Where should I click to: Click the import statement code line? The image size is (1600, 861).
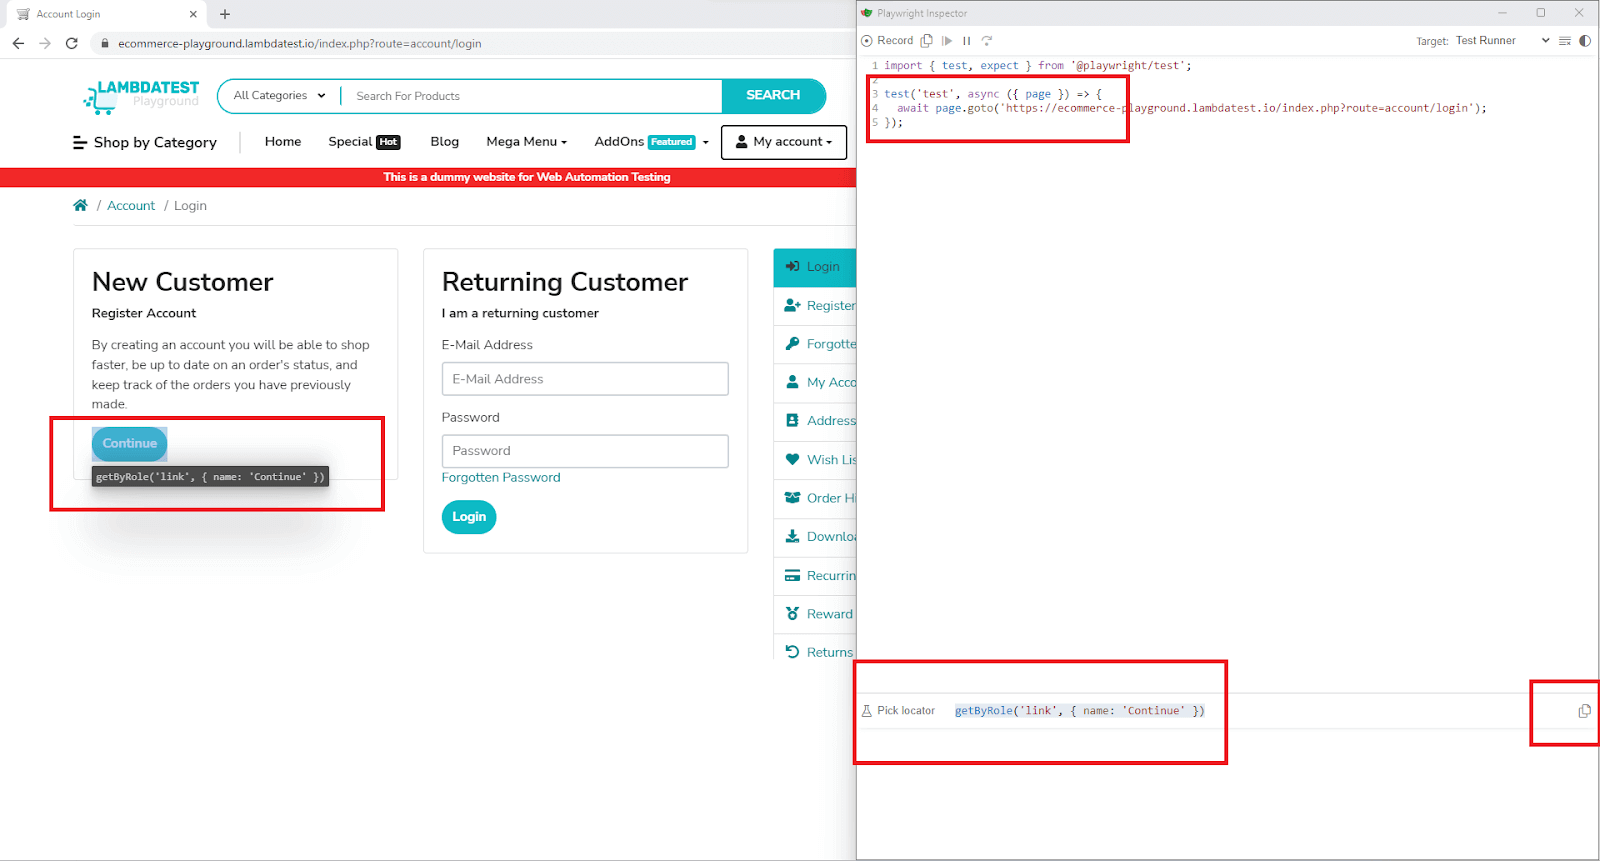1038,66
